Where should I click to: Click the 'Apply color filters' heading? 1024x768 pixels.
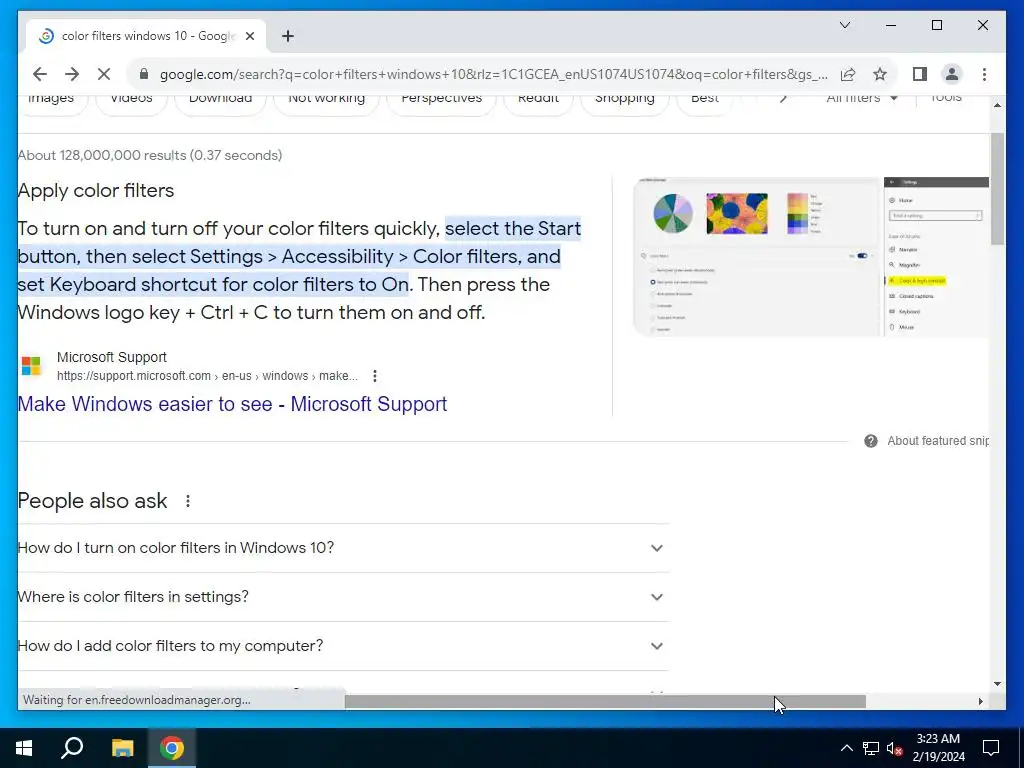(96, 191)
